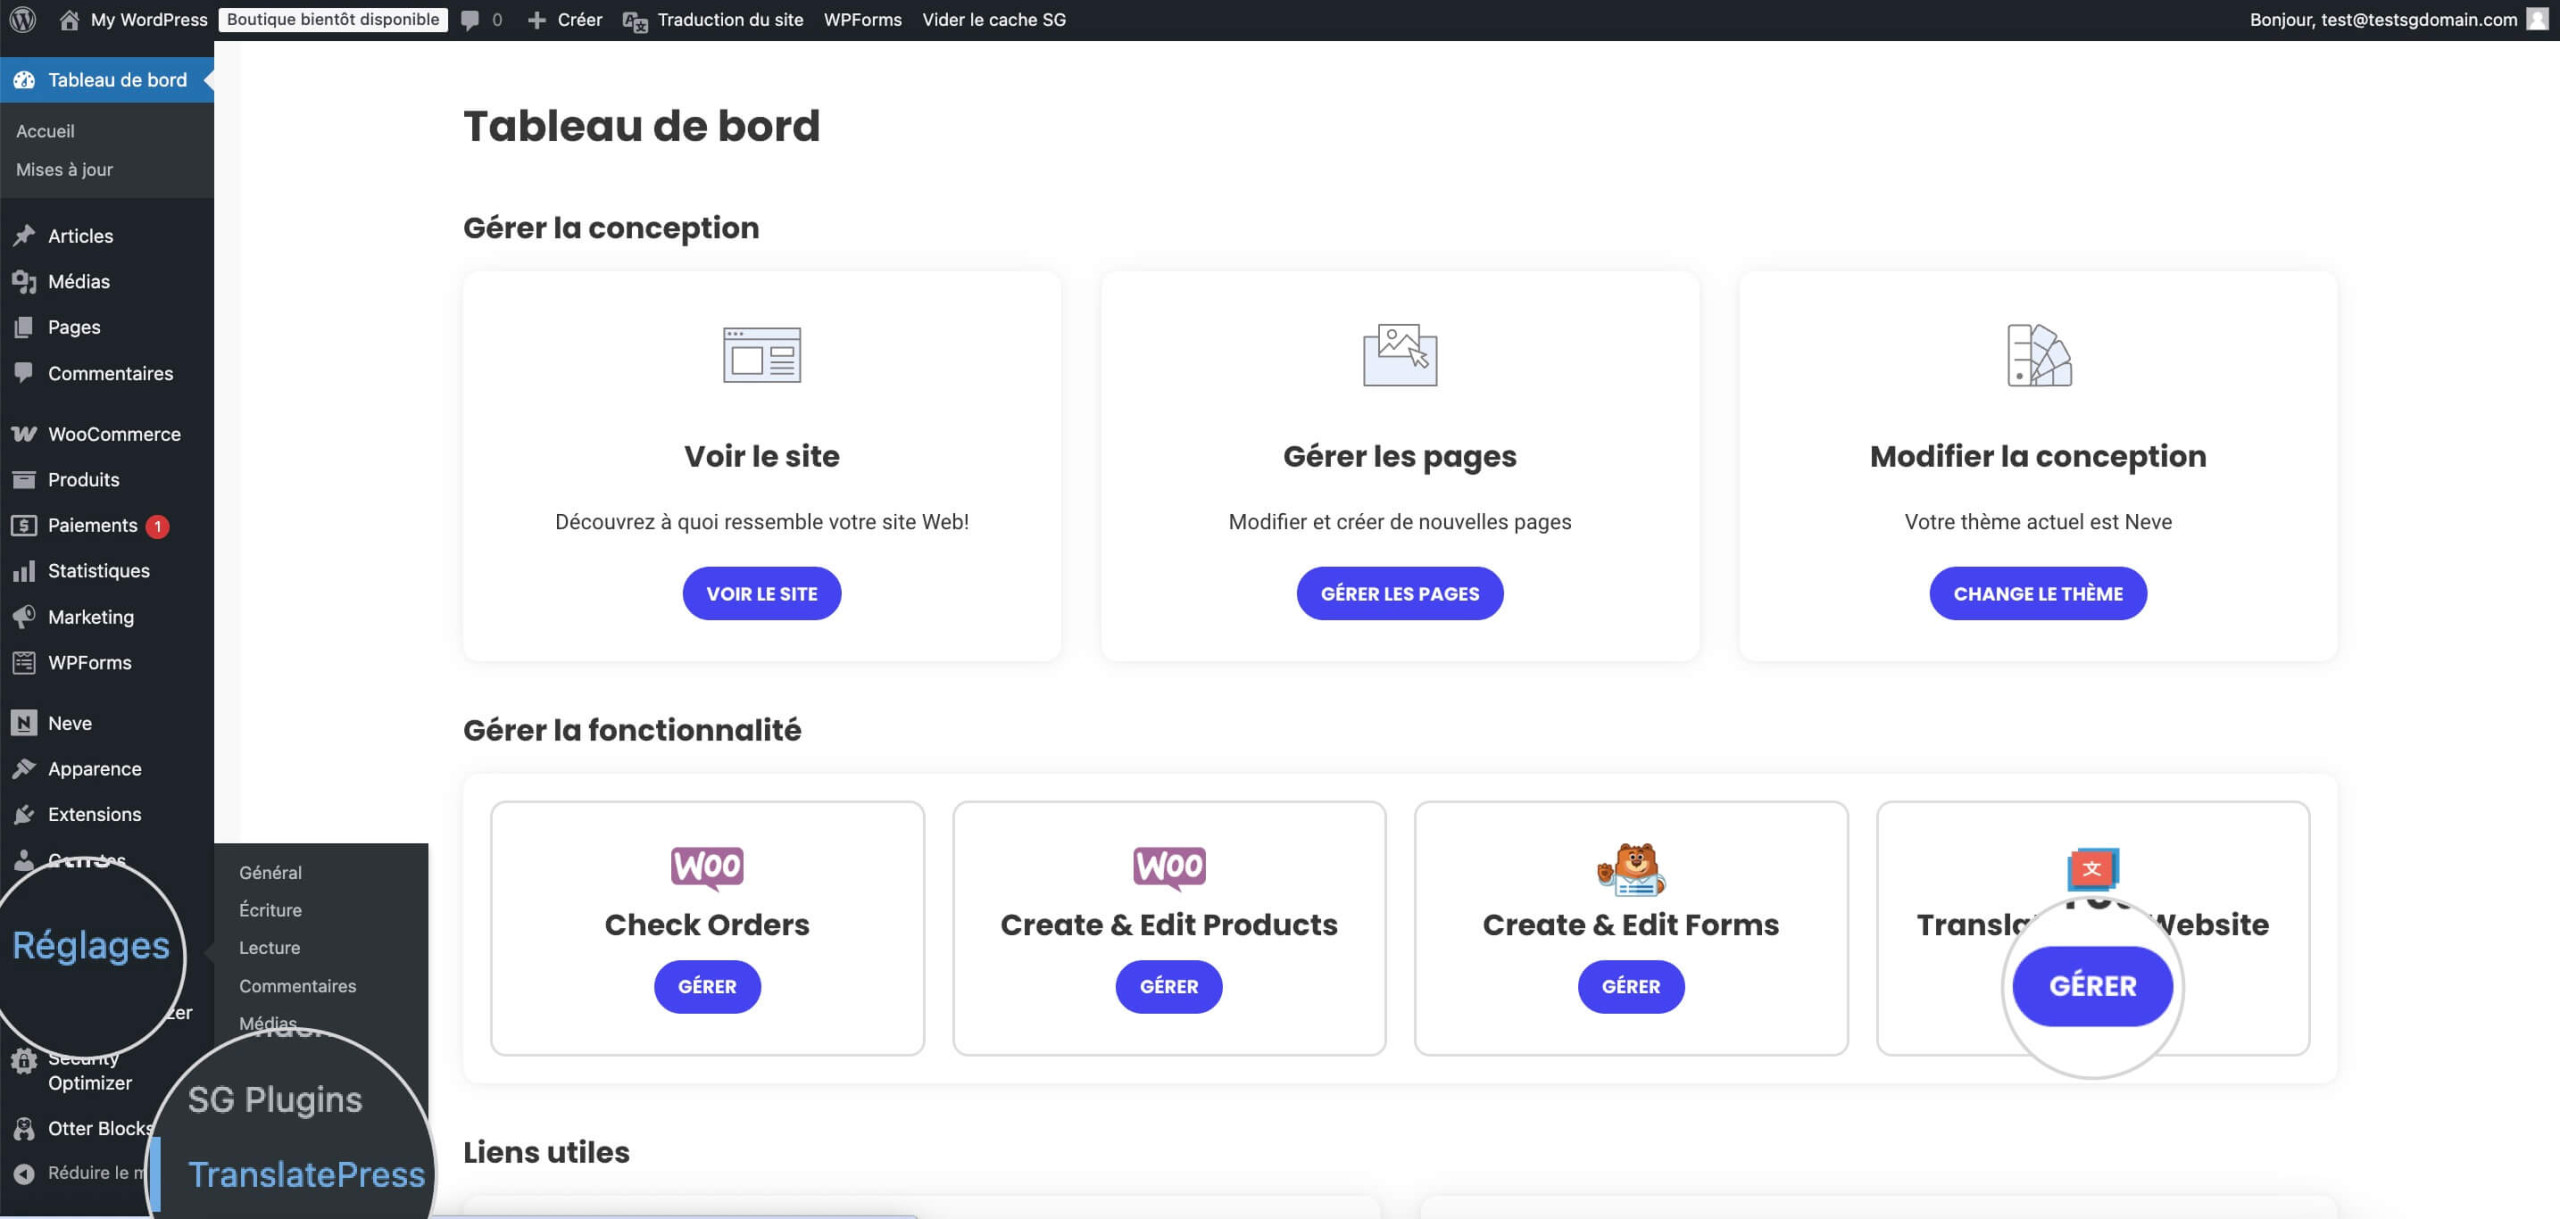This screenshot has width=2560, height=1219.
Task: Click Vider le cache SG
Action: (994, 19)
